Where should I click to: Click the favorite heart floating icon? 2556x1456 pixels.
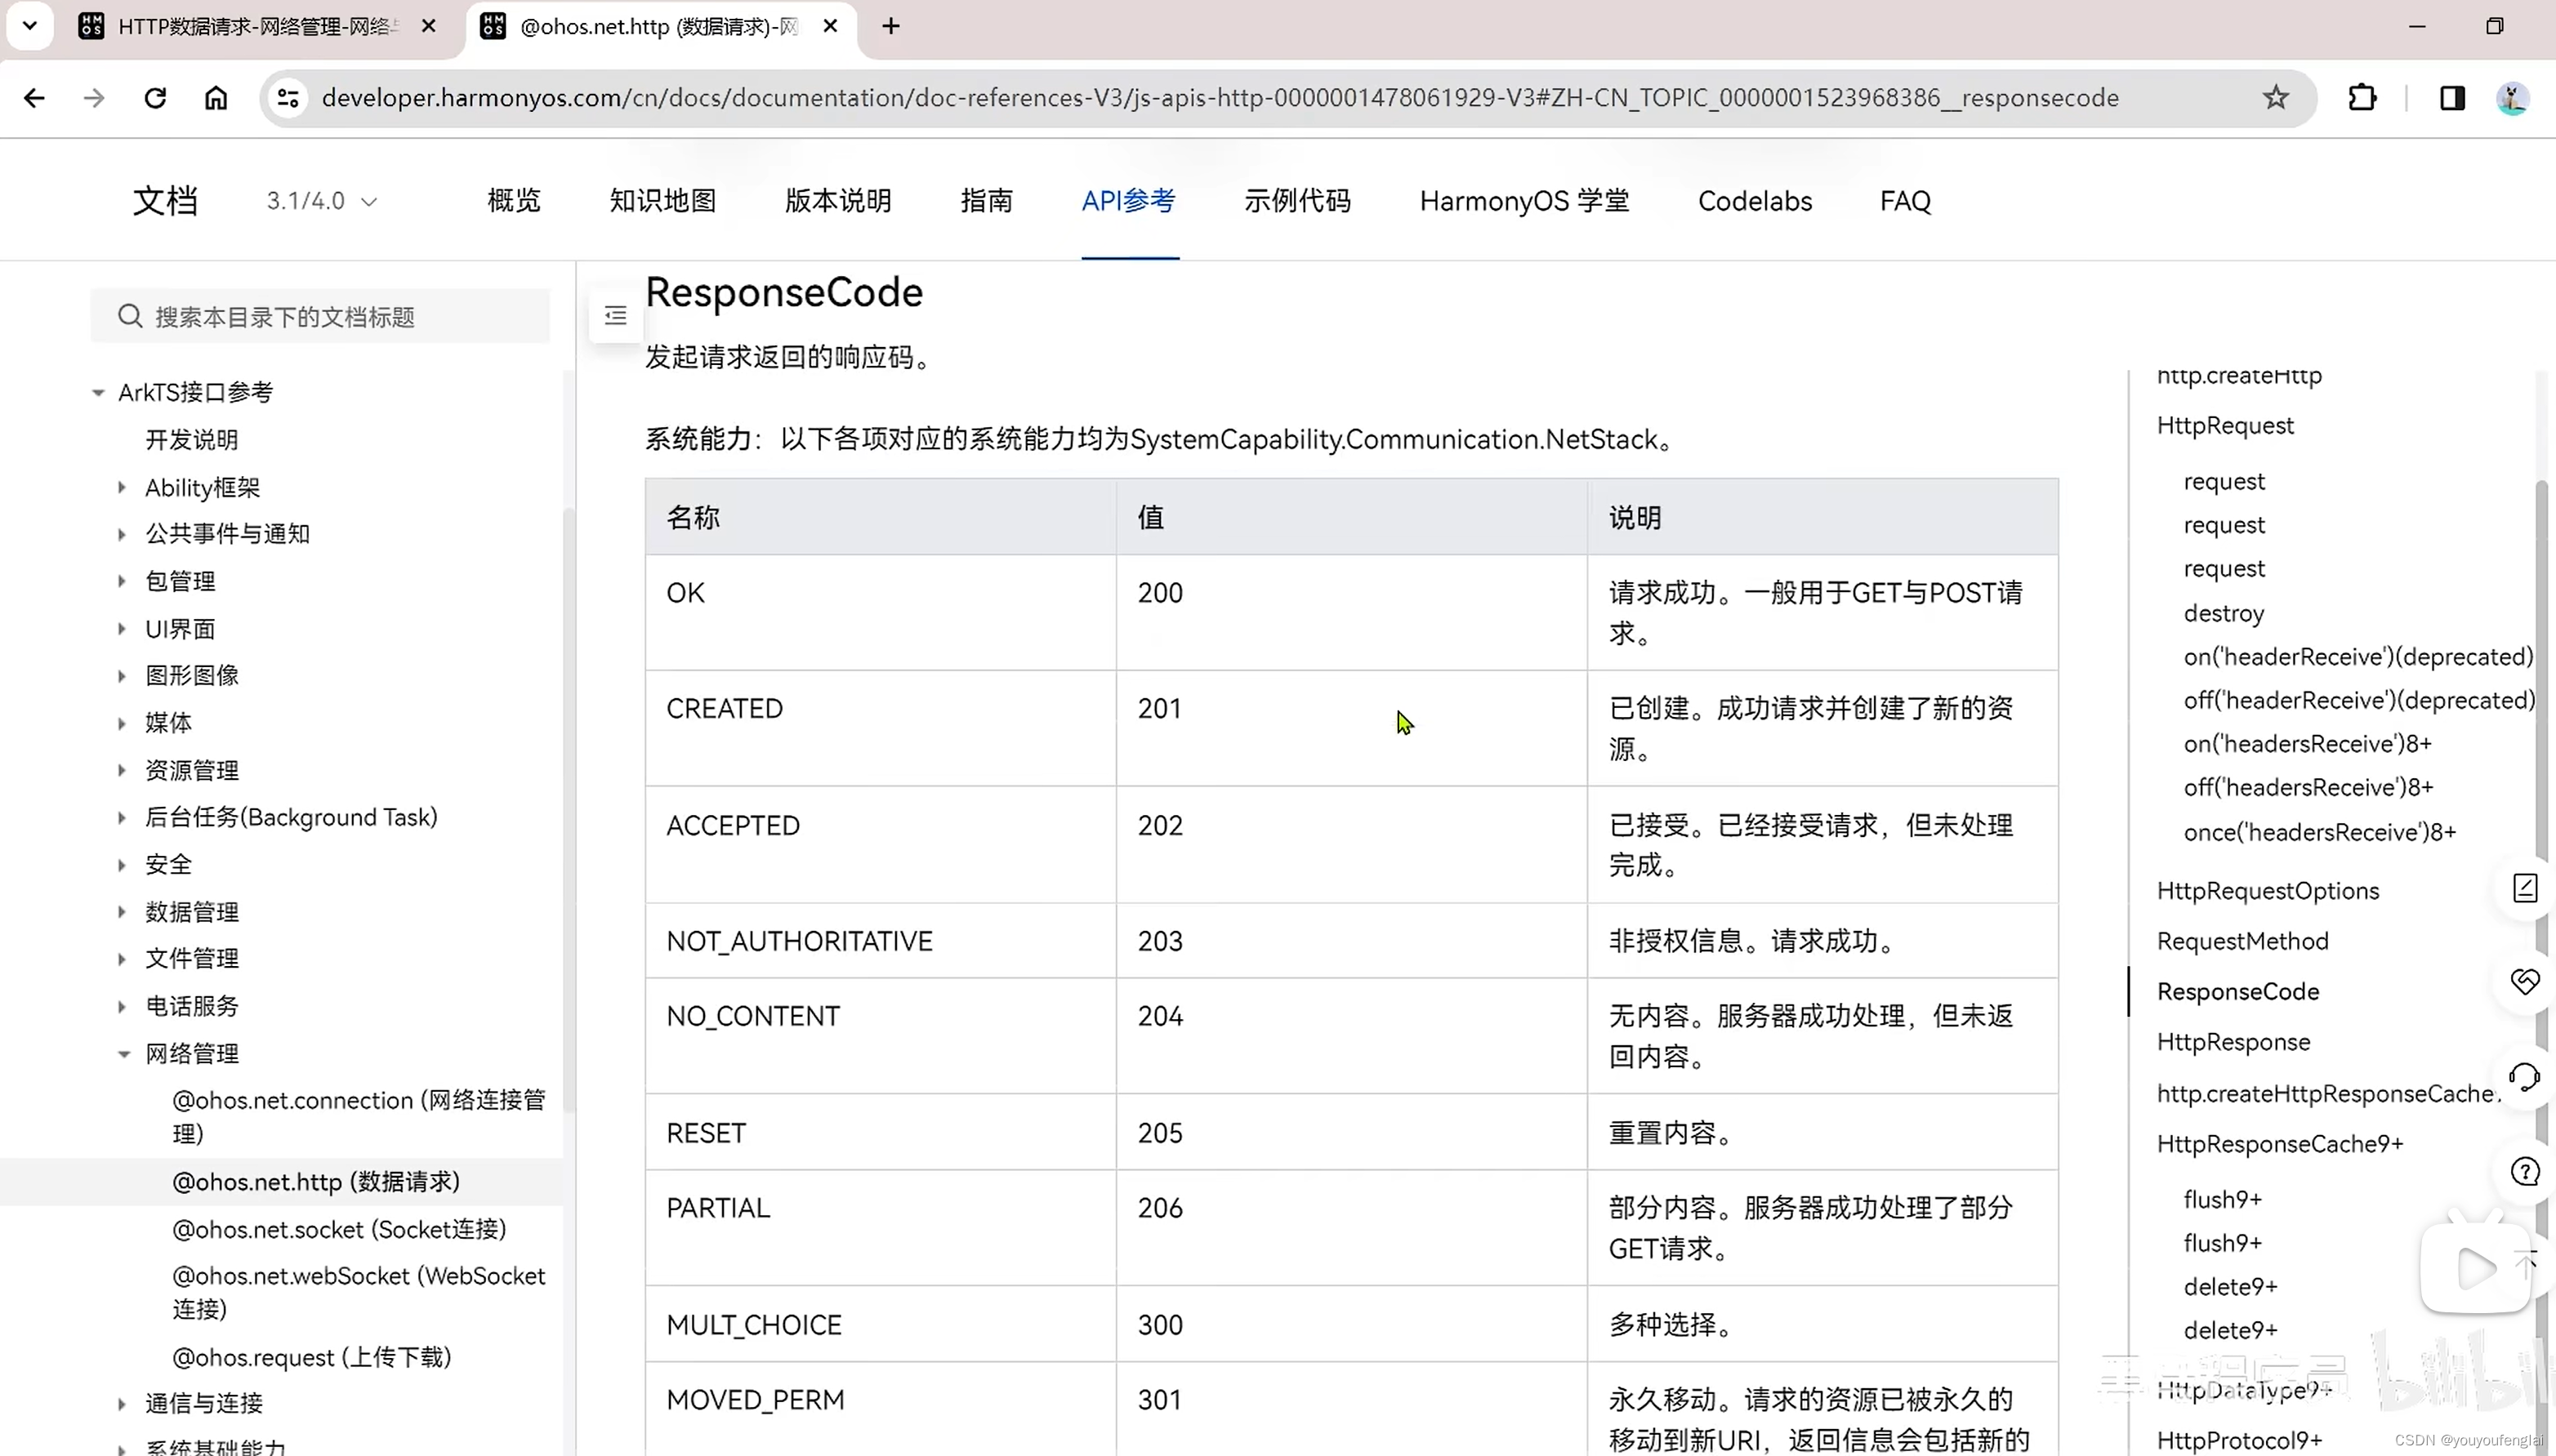[2525, 981]
